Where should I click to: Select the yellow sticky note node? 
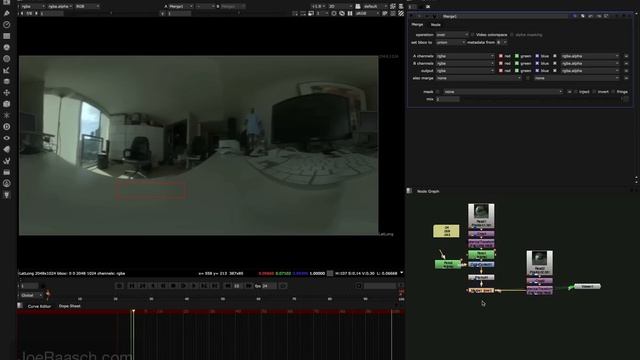[x=446, y=231]
